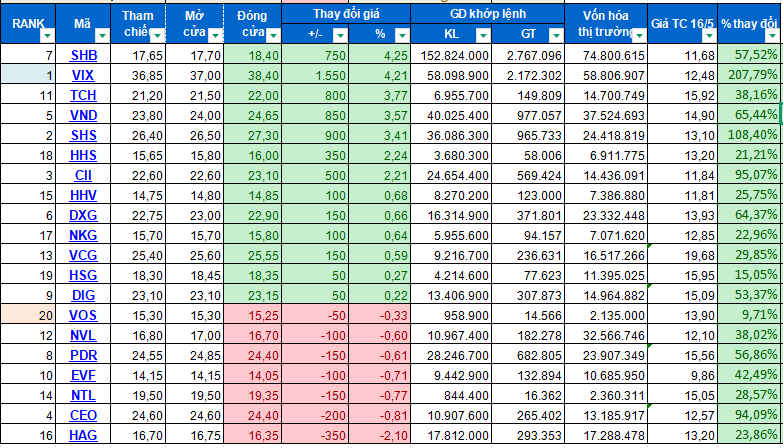783x448 pixels.
Task: Open the VND stock link
Action: pyautogui.click(x=83, y=115)
